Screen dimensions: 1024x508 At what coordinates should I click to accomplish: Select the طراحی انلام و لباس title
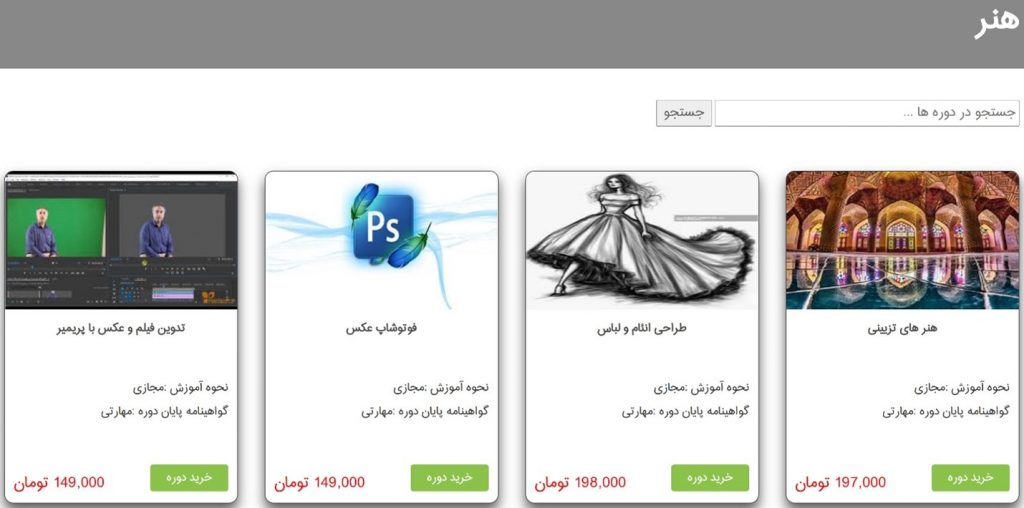tap(642, 328)
